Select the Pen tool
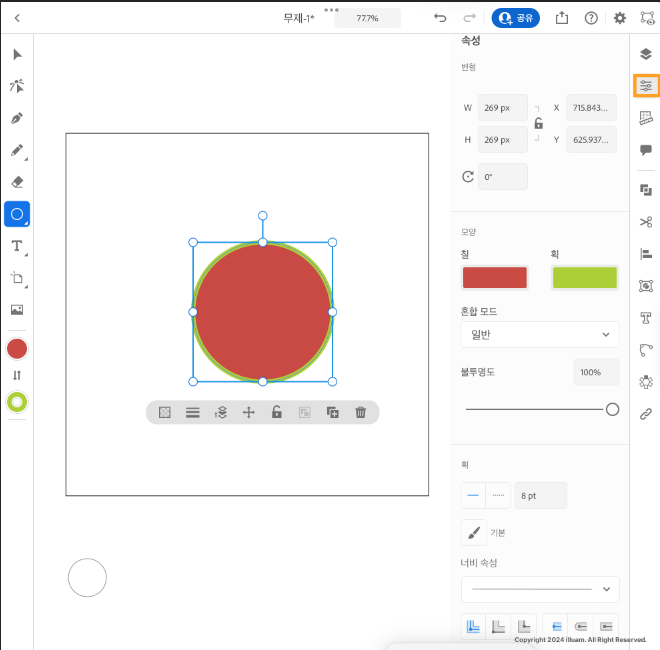Viewport: 660px width, 650px height. point(17,118)
